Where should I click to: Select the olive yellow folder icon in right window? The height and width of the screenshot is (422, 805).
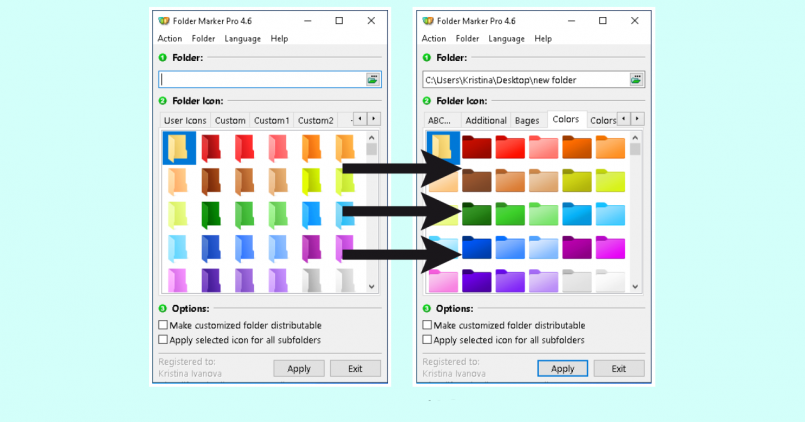(577, 181)
